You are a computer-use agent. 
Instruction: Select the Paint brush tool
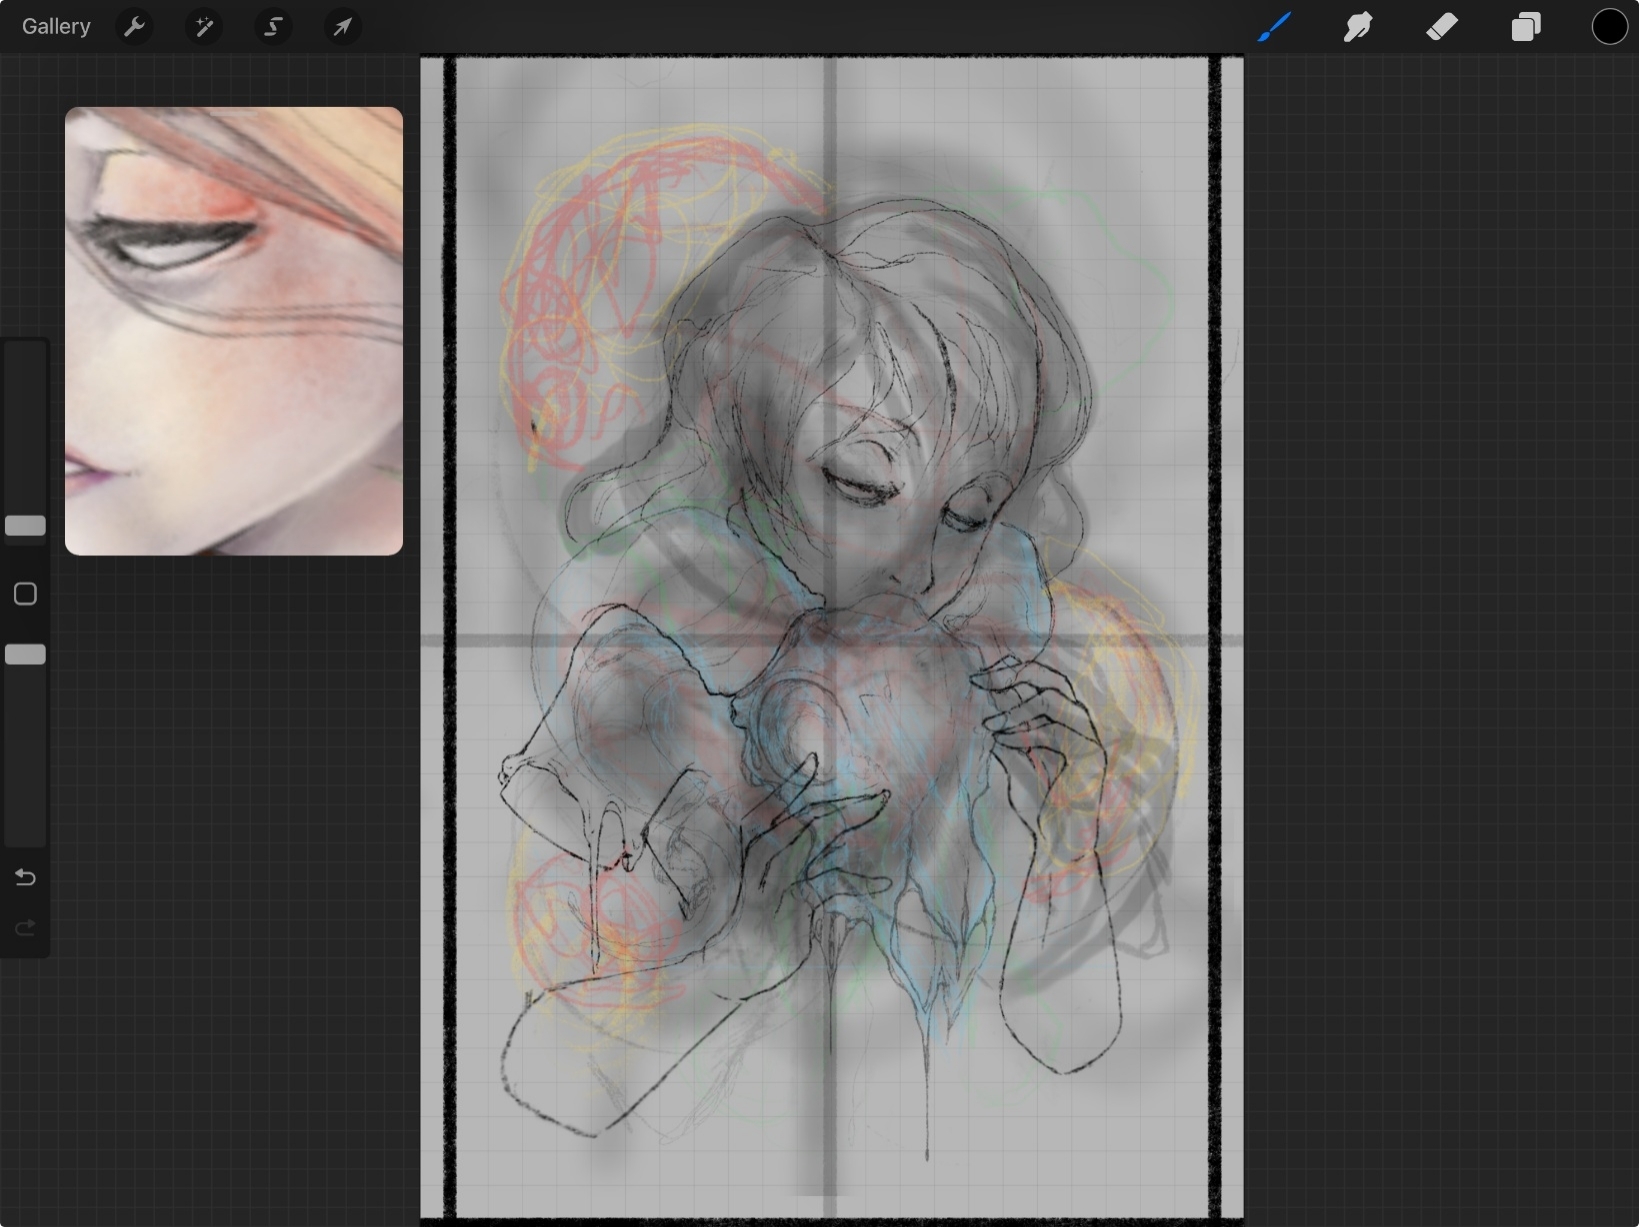point(1273,27)
